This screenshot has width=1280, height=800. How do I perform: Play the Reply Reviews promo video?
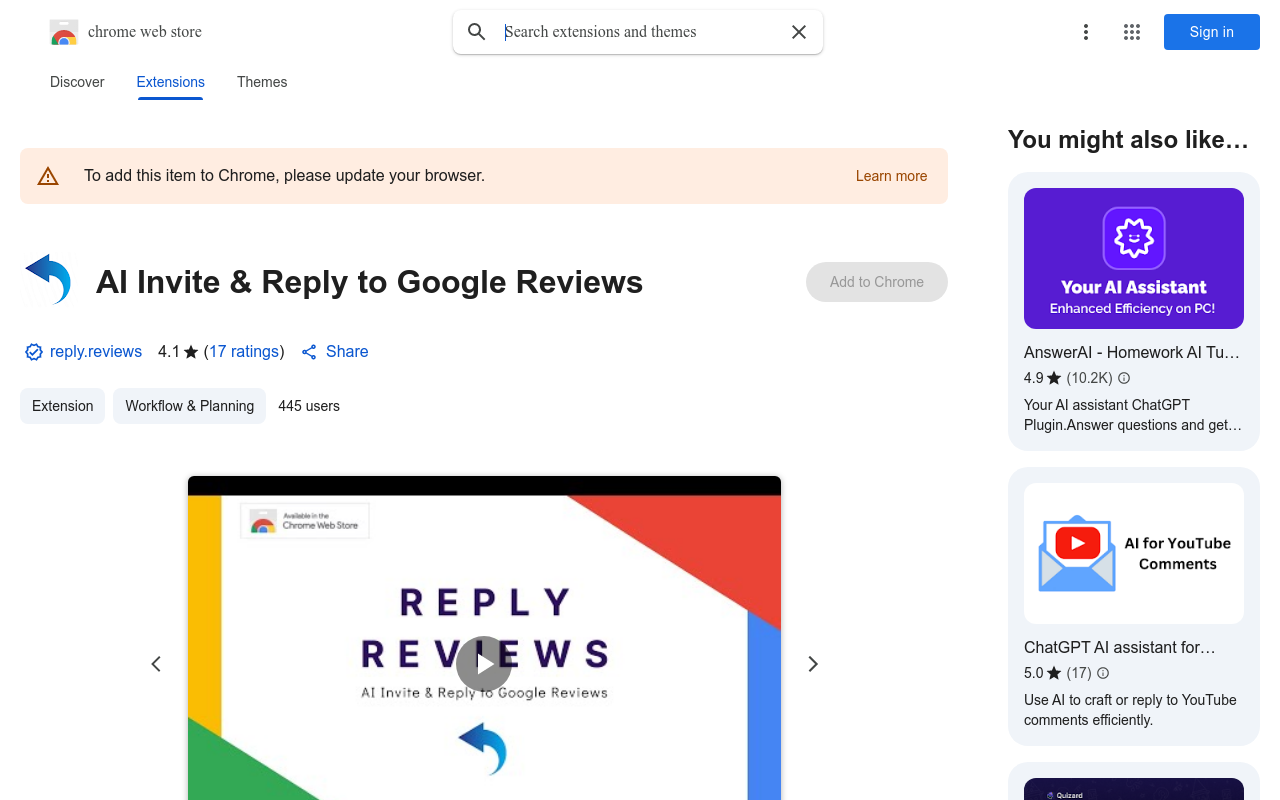pyautogui.click(x=484, y=664)
